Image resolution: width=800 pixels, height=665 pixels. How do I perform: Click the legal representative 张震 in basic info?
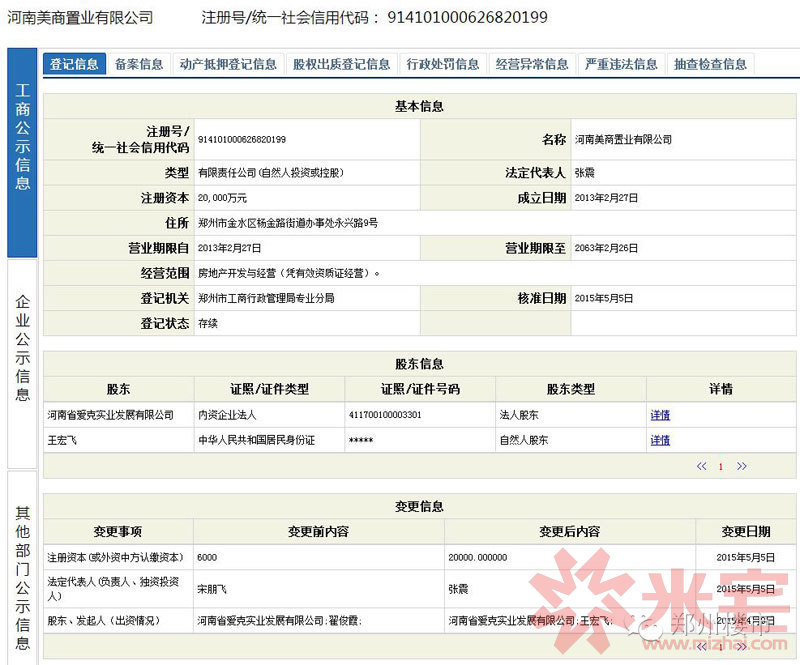(x=584, y=173)
